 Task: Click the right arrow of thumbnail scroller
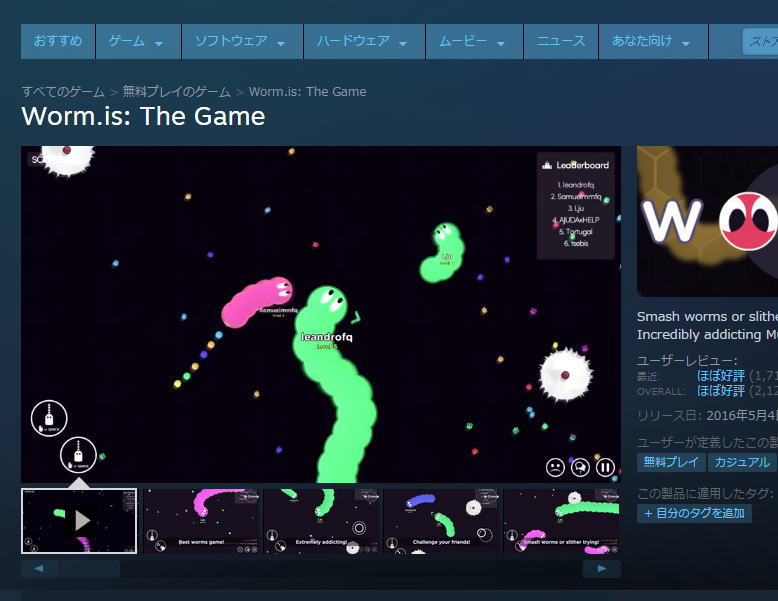602,569
